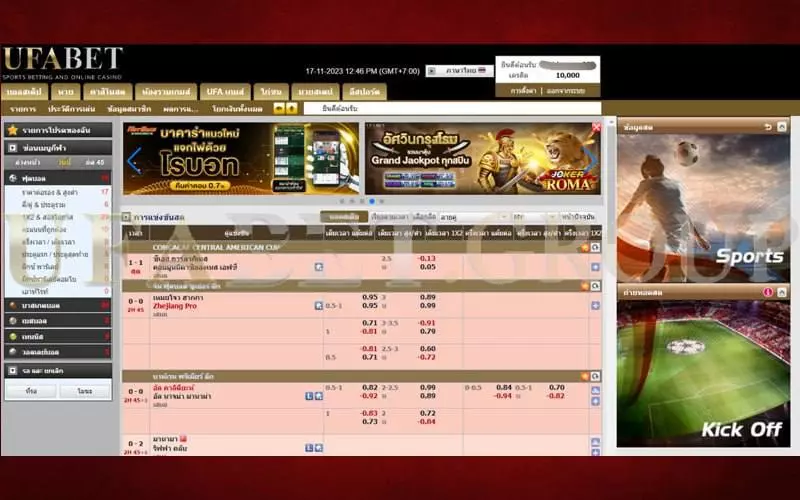Click the live stream icon beside Zhejiang Pro
800x500 pixels.
tap(319, 305)
